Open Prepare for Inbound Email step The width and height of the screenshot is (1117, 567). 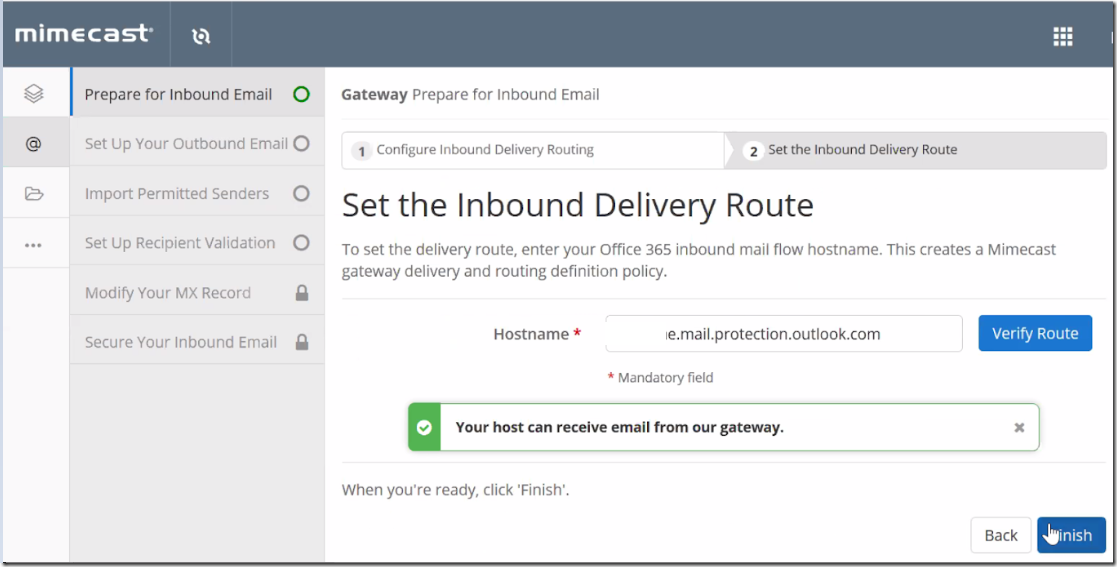pos(197,94)
